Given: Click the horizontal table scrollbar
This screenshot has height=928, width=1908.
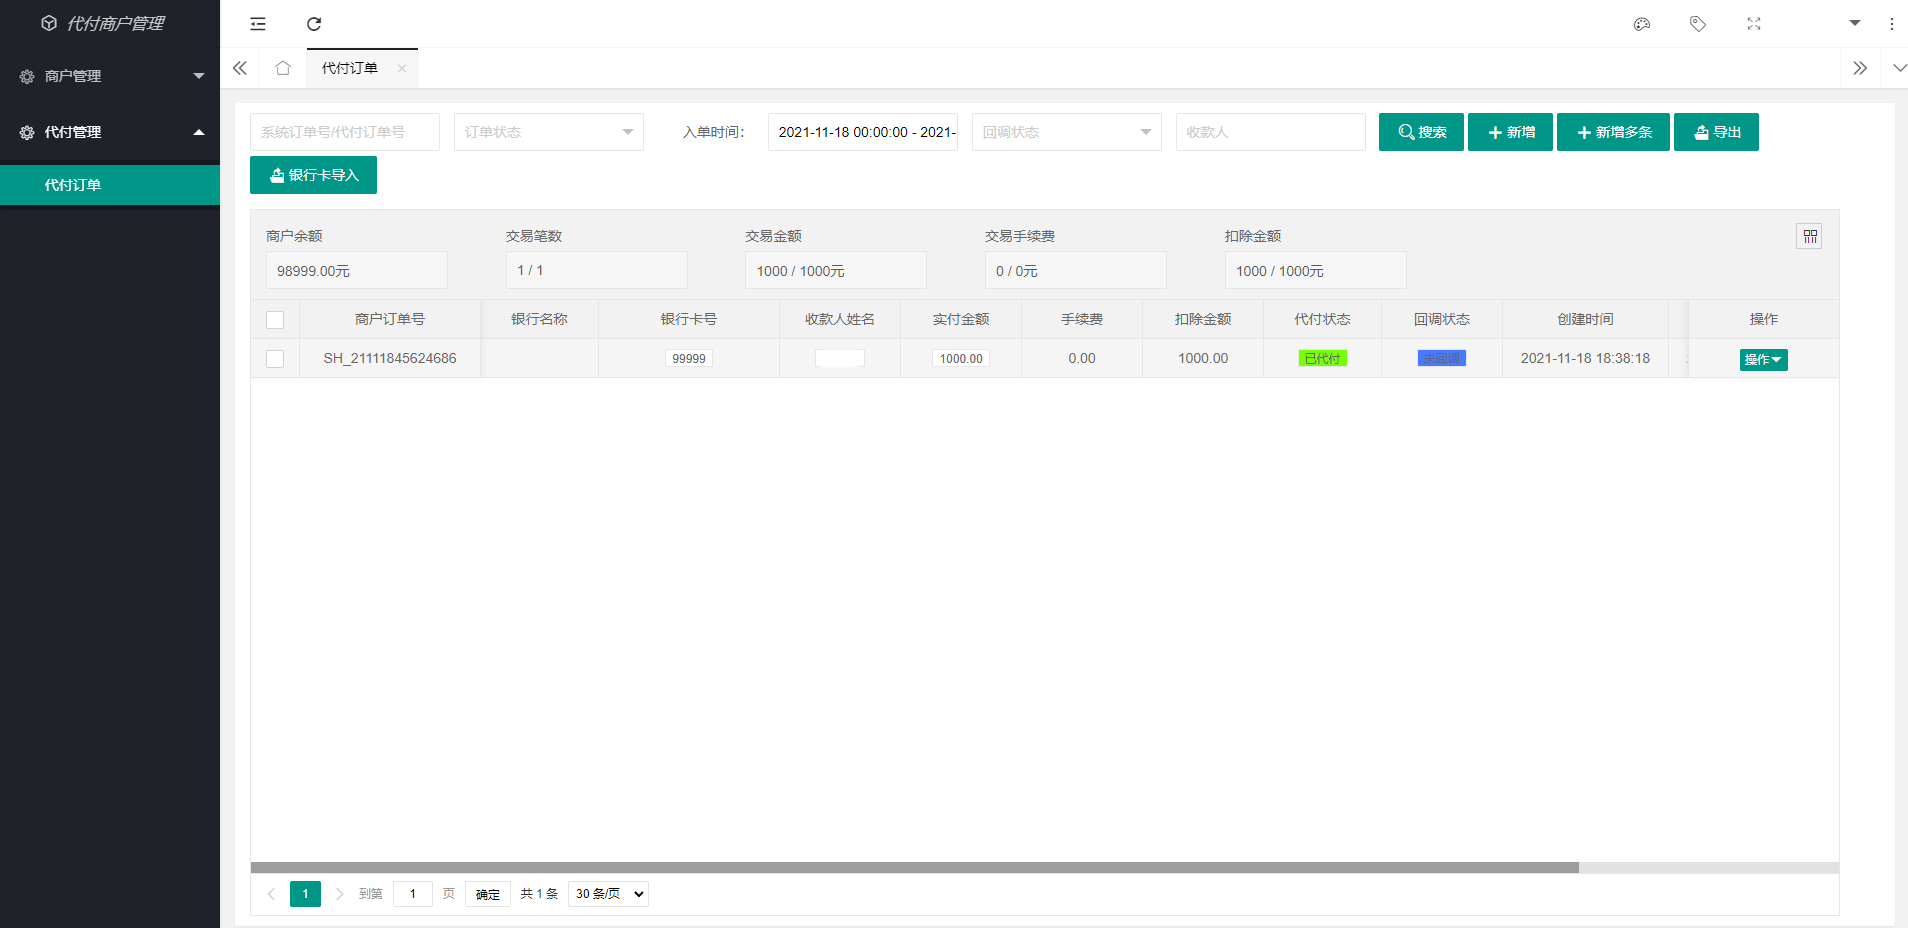Looking at the screenshot, I should click(x=914, y=868).
